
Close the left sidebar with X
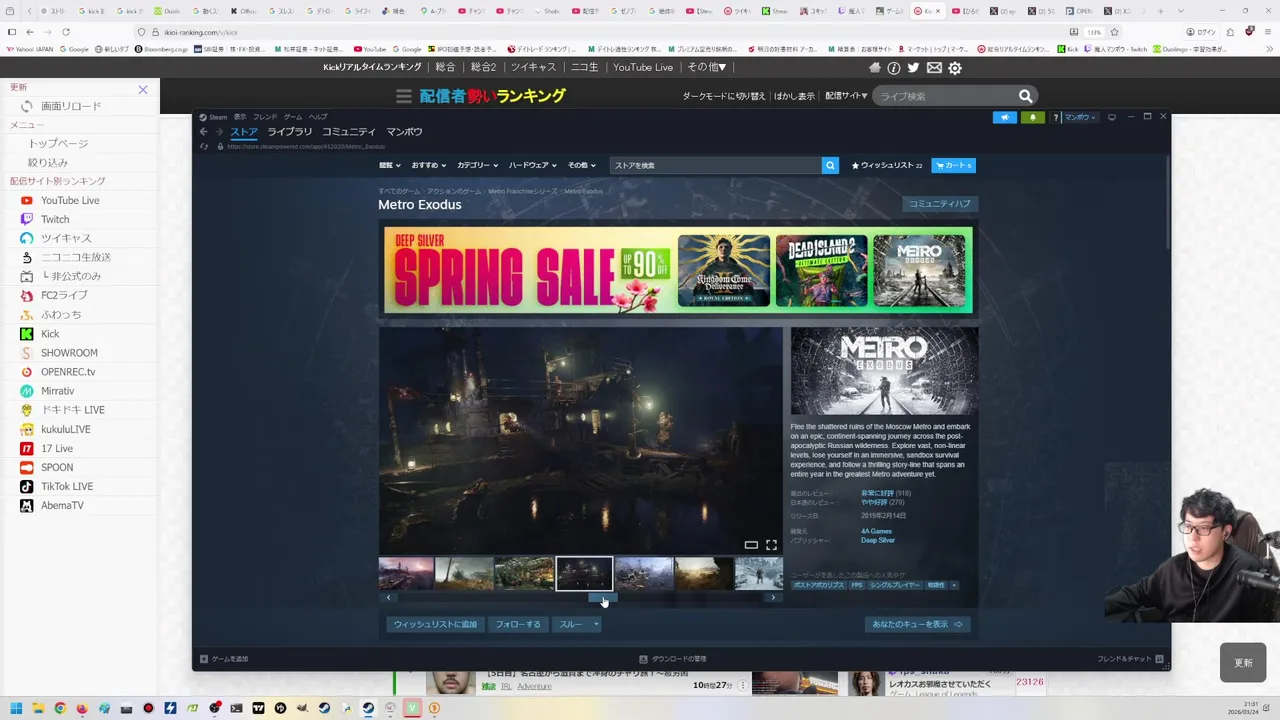[142, 90]
